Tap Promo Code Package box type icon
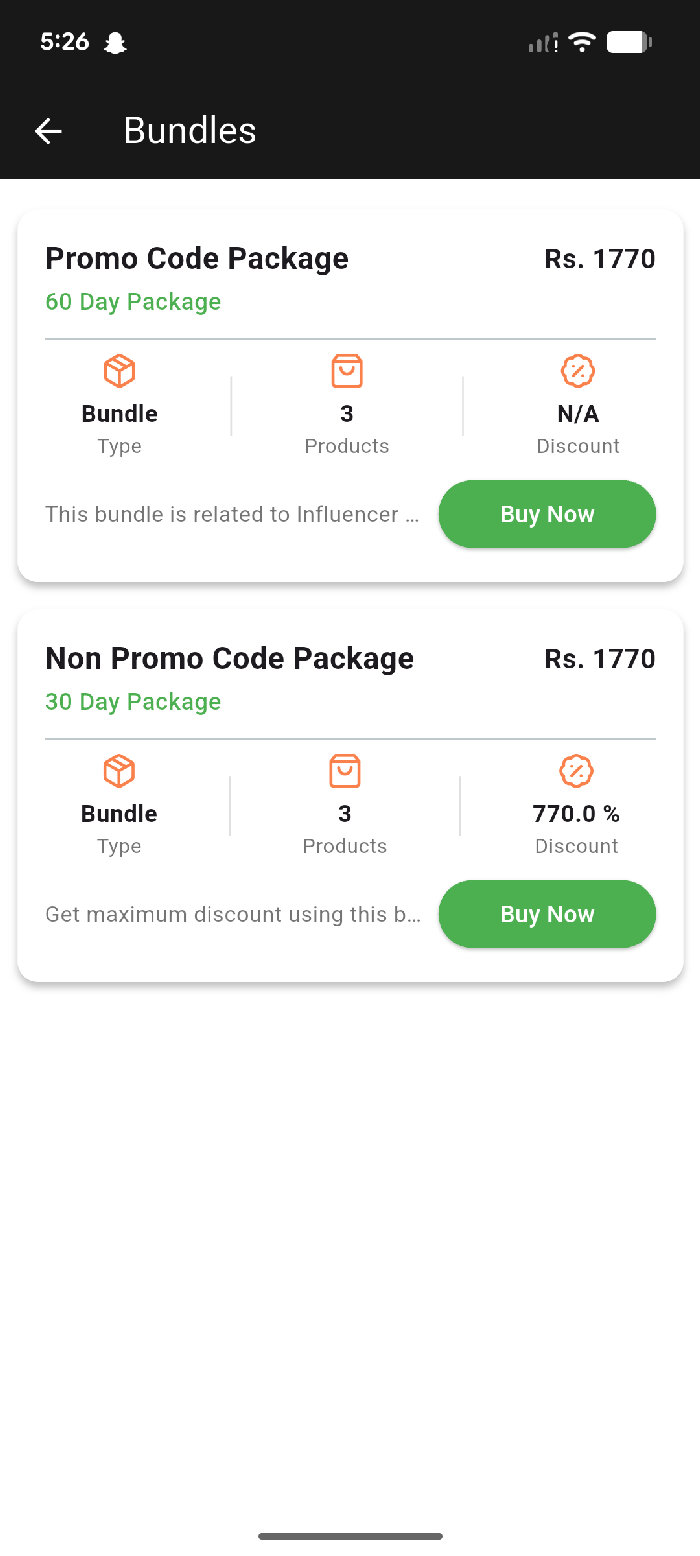This screenshot has width=700, height=1556. point(119,372)
